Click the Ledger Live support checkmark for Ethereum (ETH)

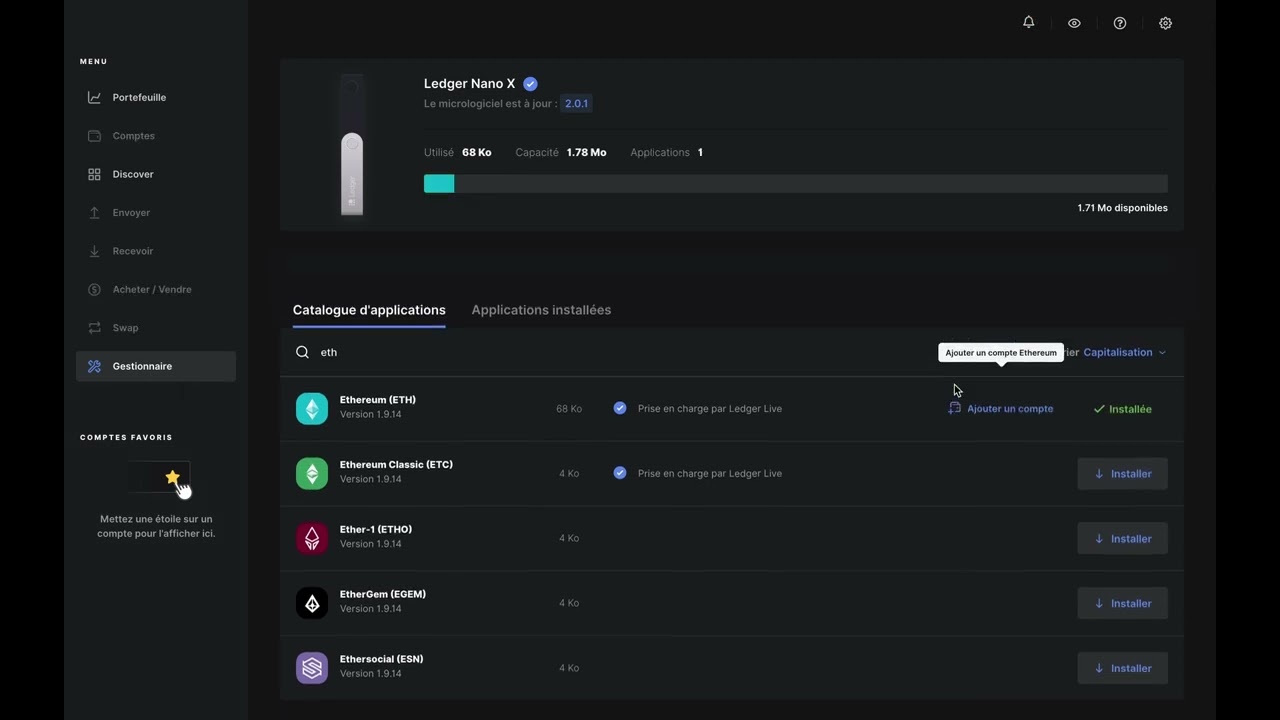[620, 408]
